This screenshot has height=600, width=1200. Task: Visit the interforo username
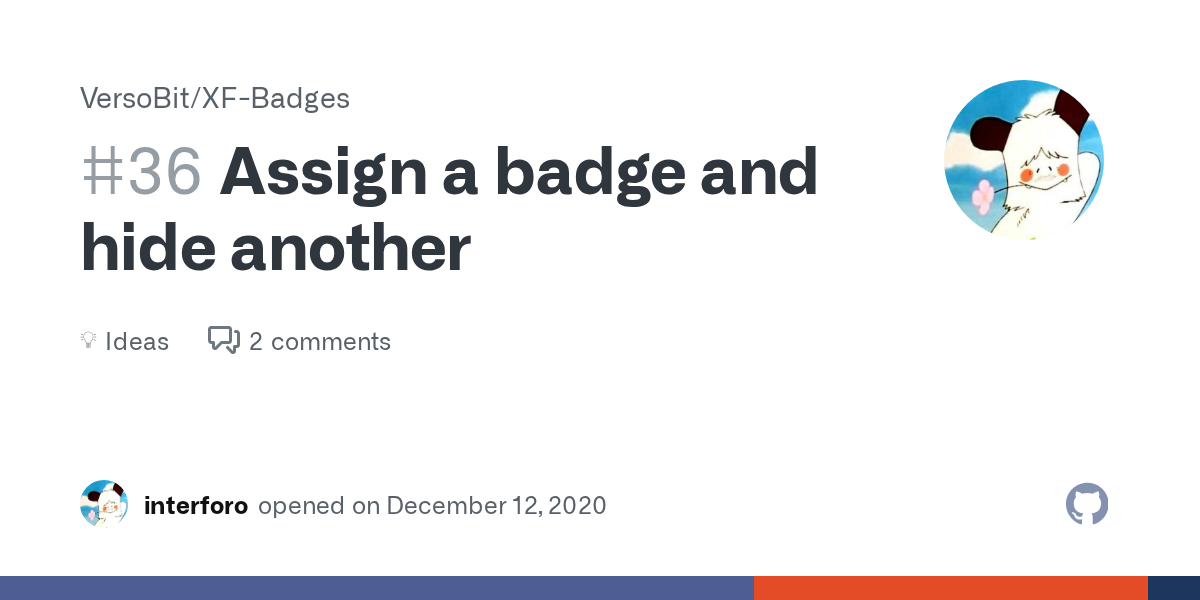(x=196, y=505)
